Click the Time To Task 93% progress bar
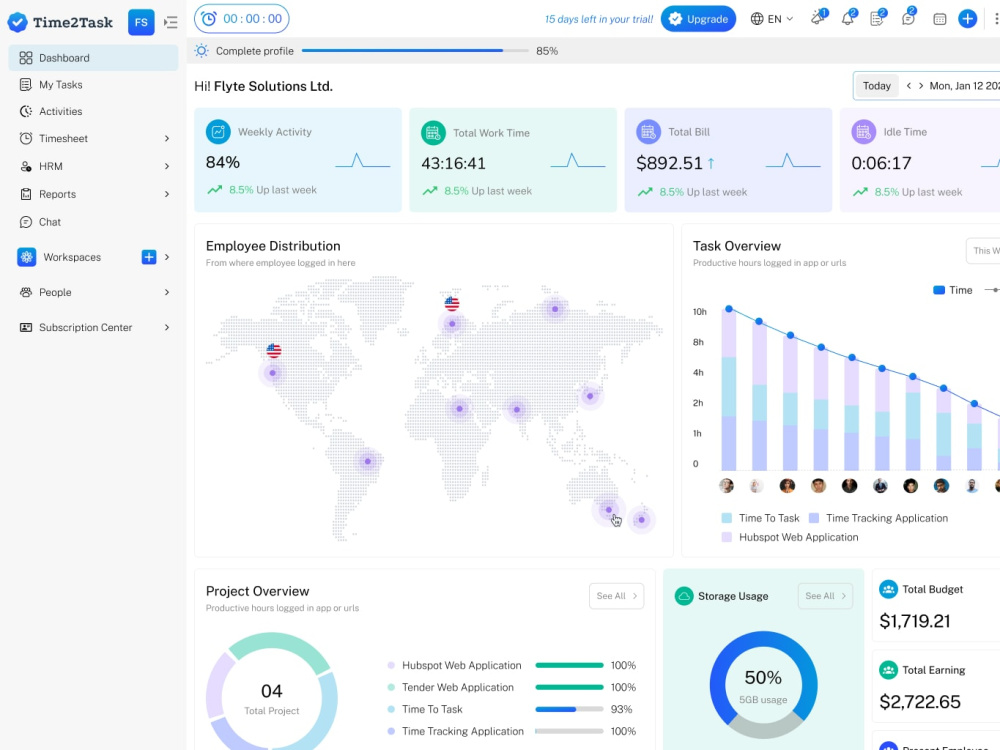 [x=569, y=709]
